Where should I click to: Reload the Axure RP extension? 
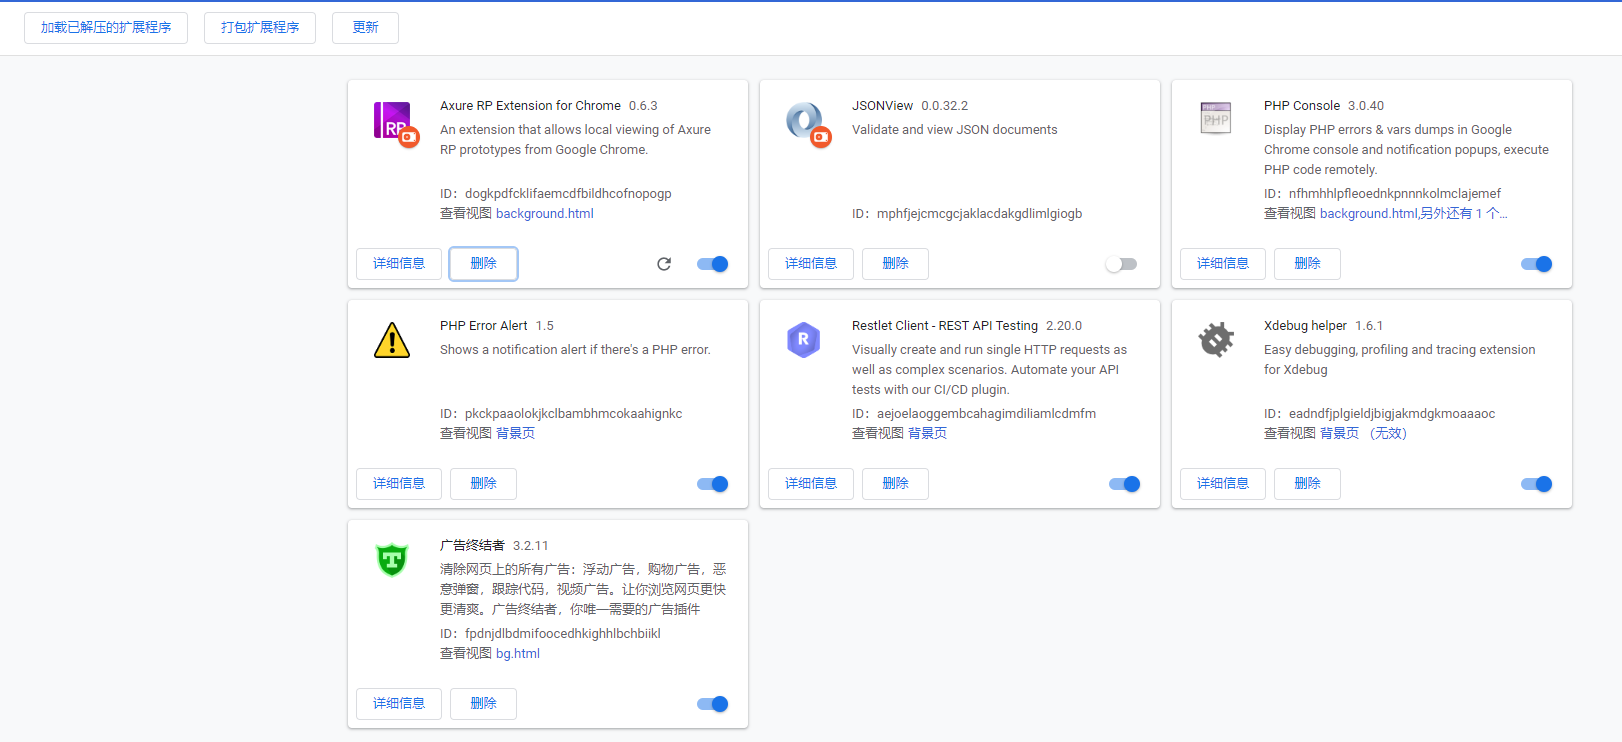pos(664,264)
